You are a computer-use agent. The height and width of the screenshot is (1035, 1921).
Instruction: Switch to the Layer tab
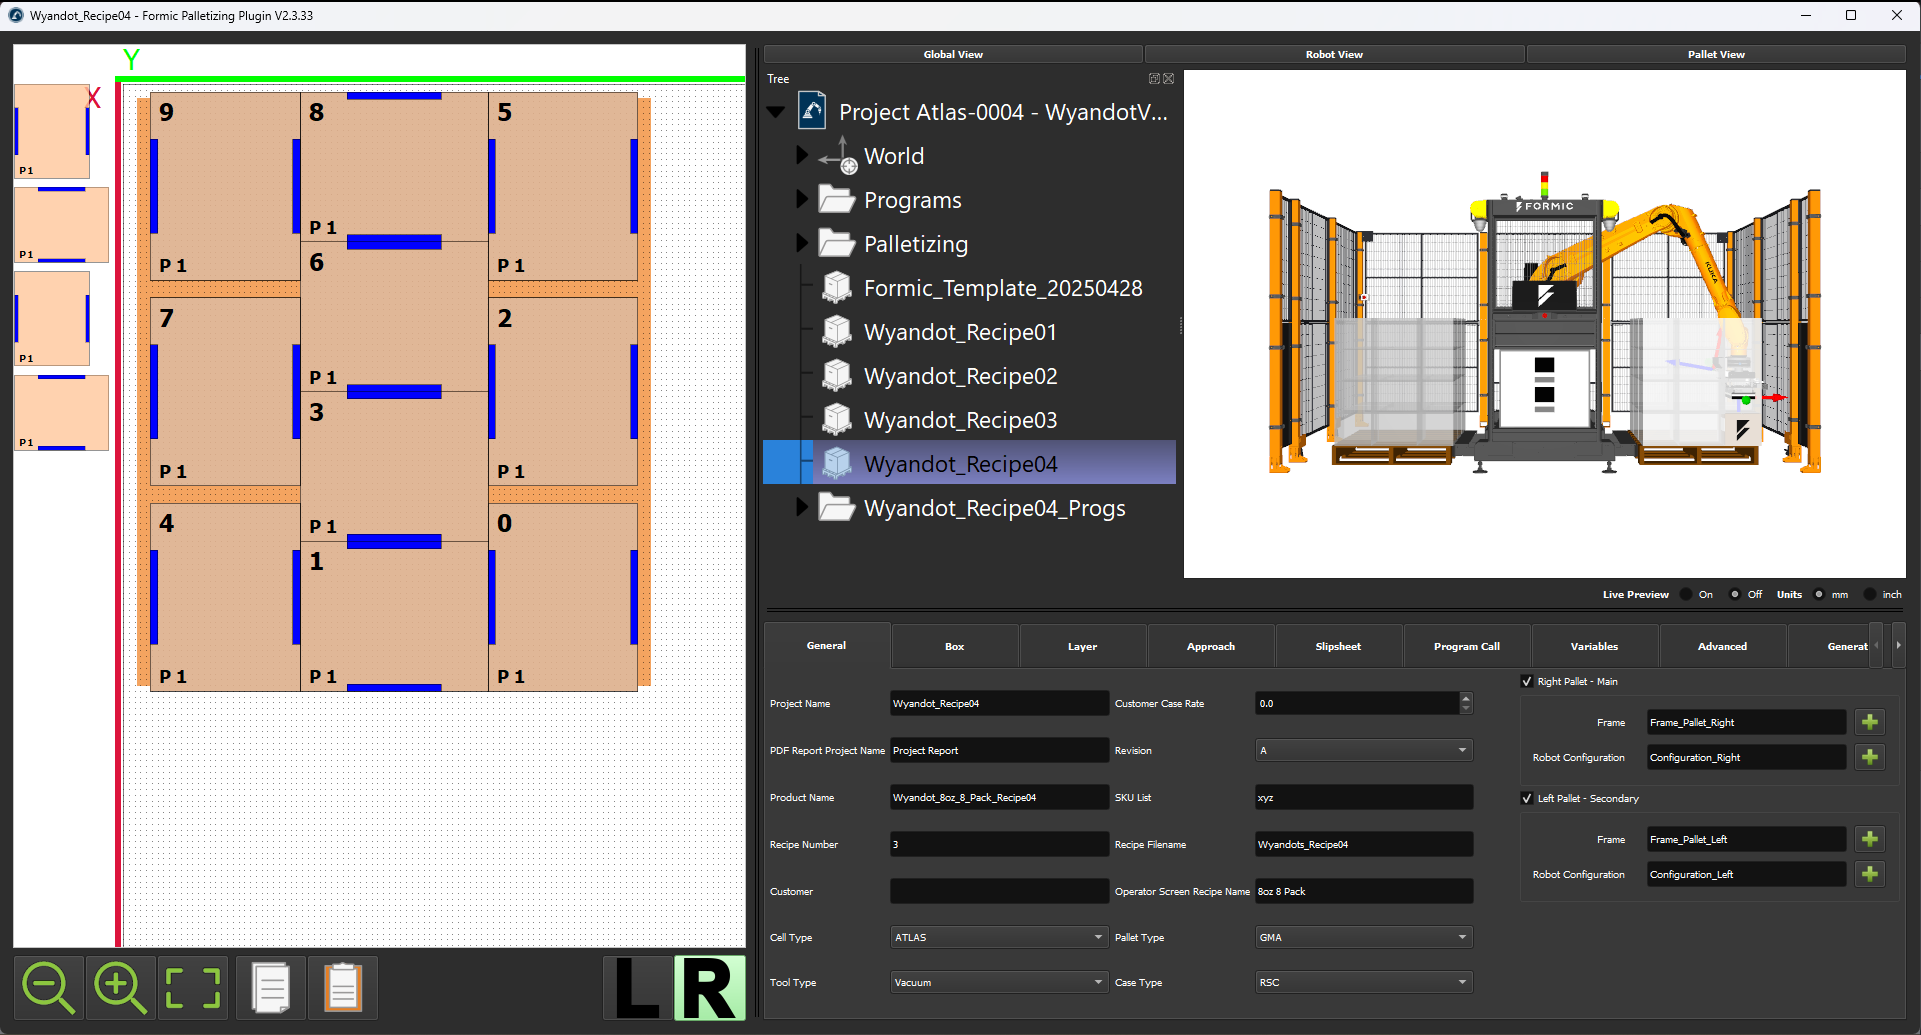[x=1082, y=646]
